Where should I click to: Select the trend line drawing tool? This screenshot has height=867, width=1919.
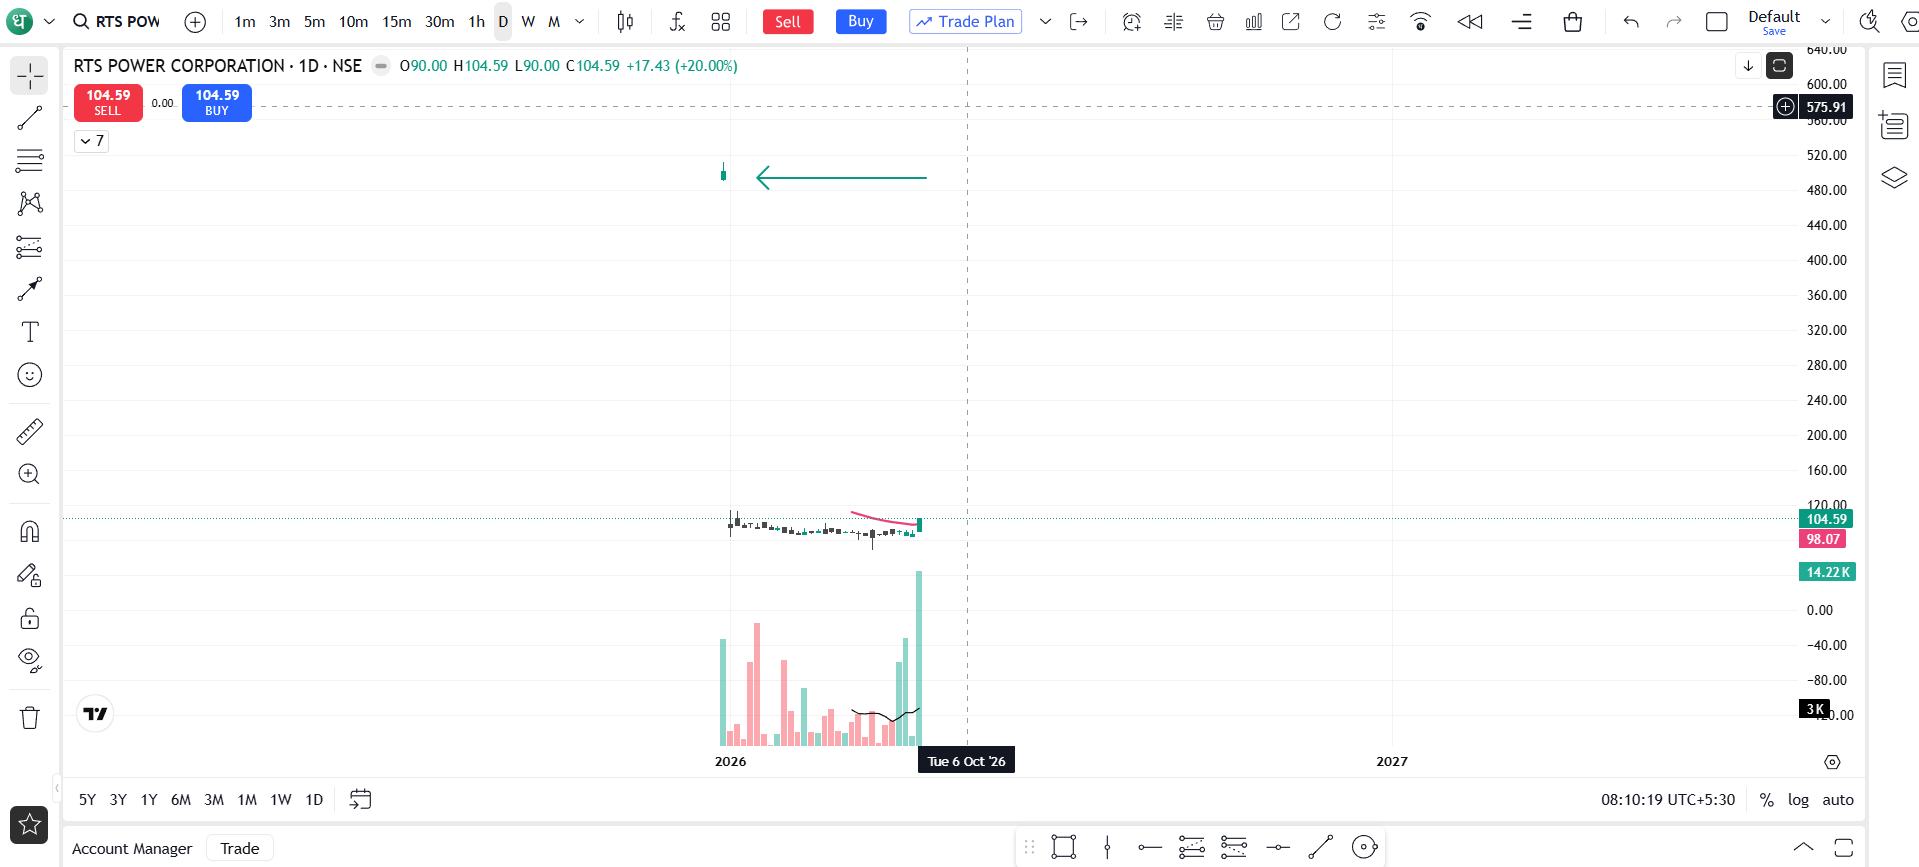pyautogui.click(x=30, y=118)
